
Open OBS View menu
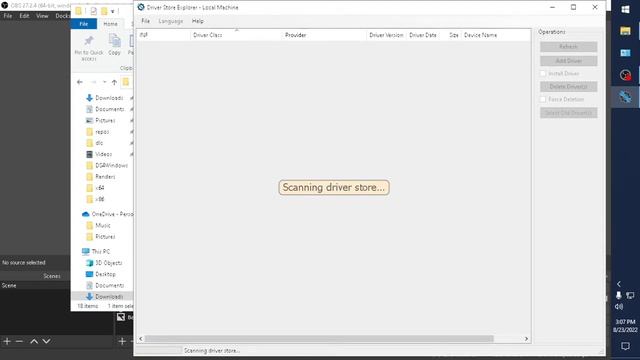pyautogui.click(x=42, y=16)
